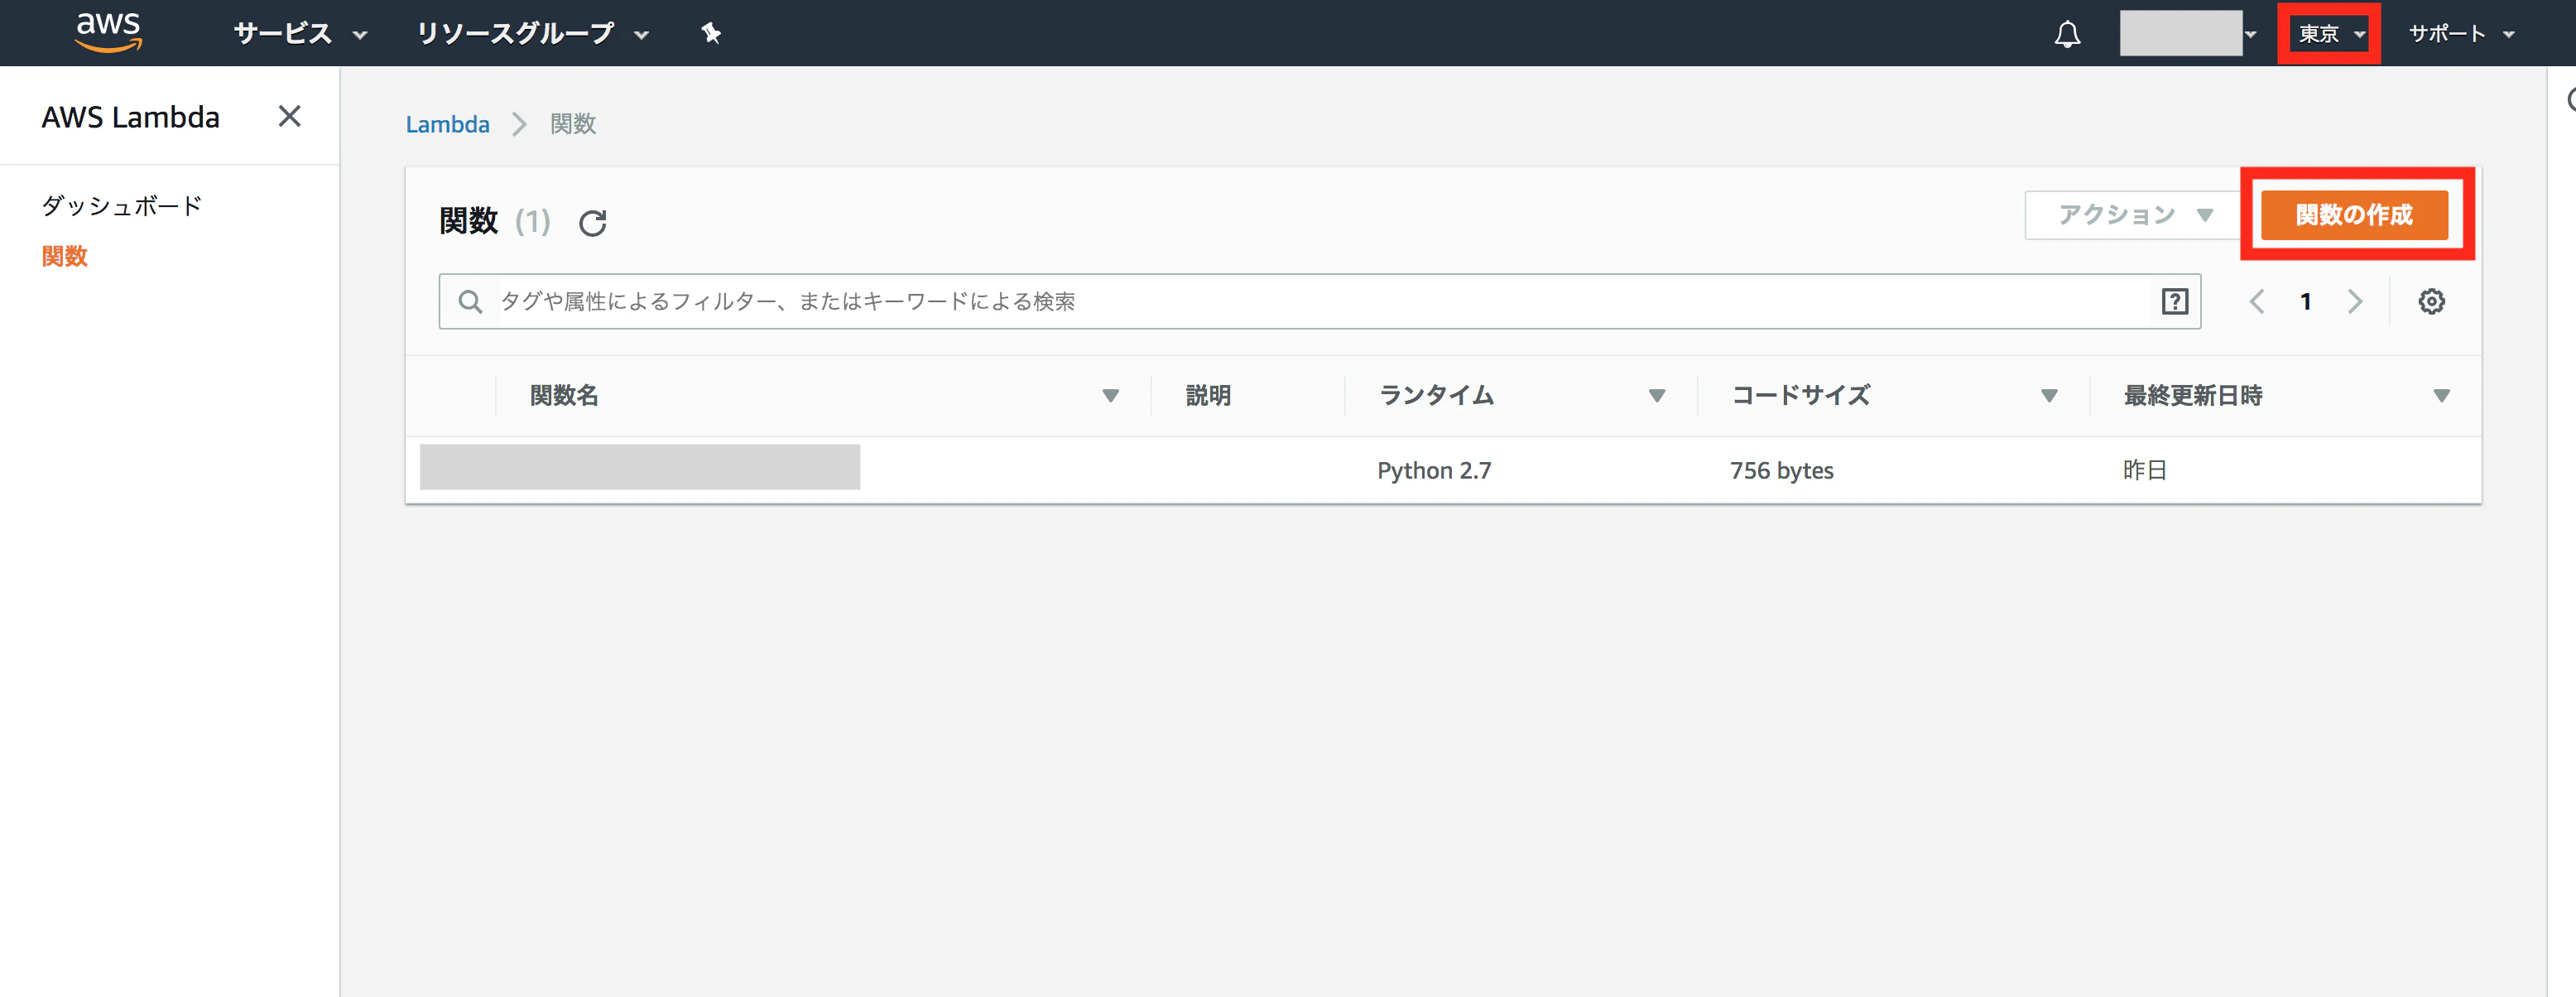2576x997 pixels.
Task: Click the 関数の作成 button
Action: pyautogui.click(x=2354, y=215)
